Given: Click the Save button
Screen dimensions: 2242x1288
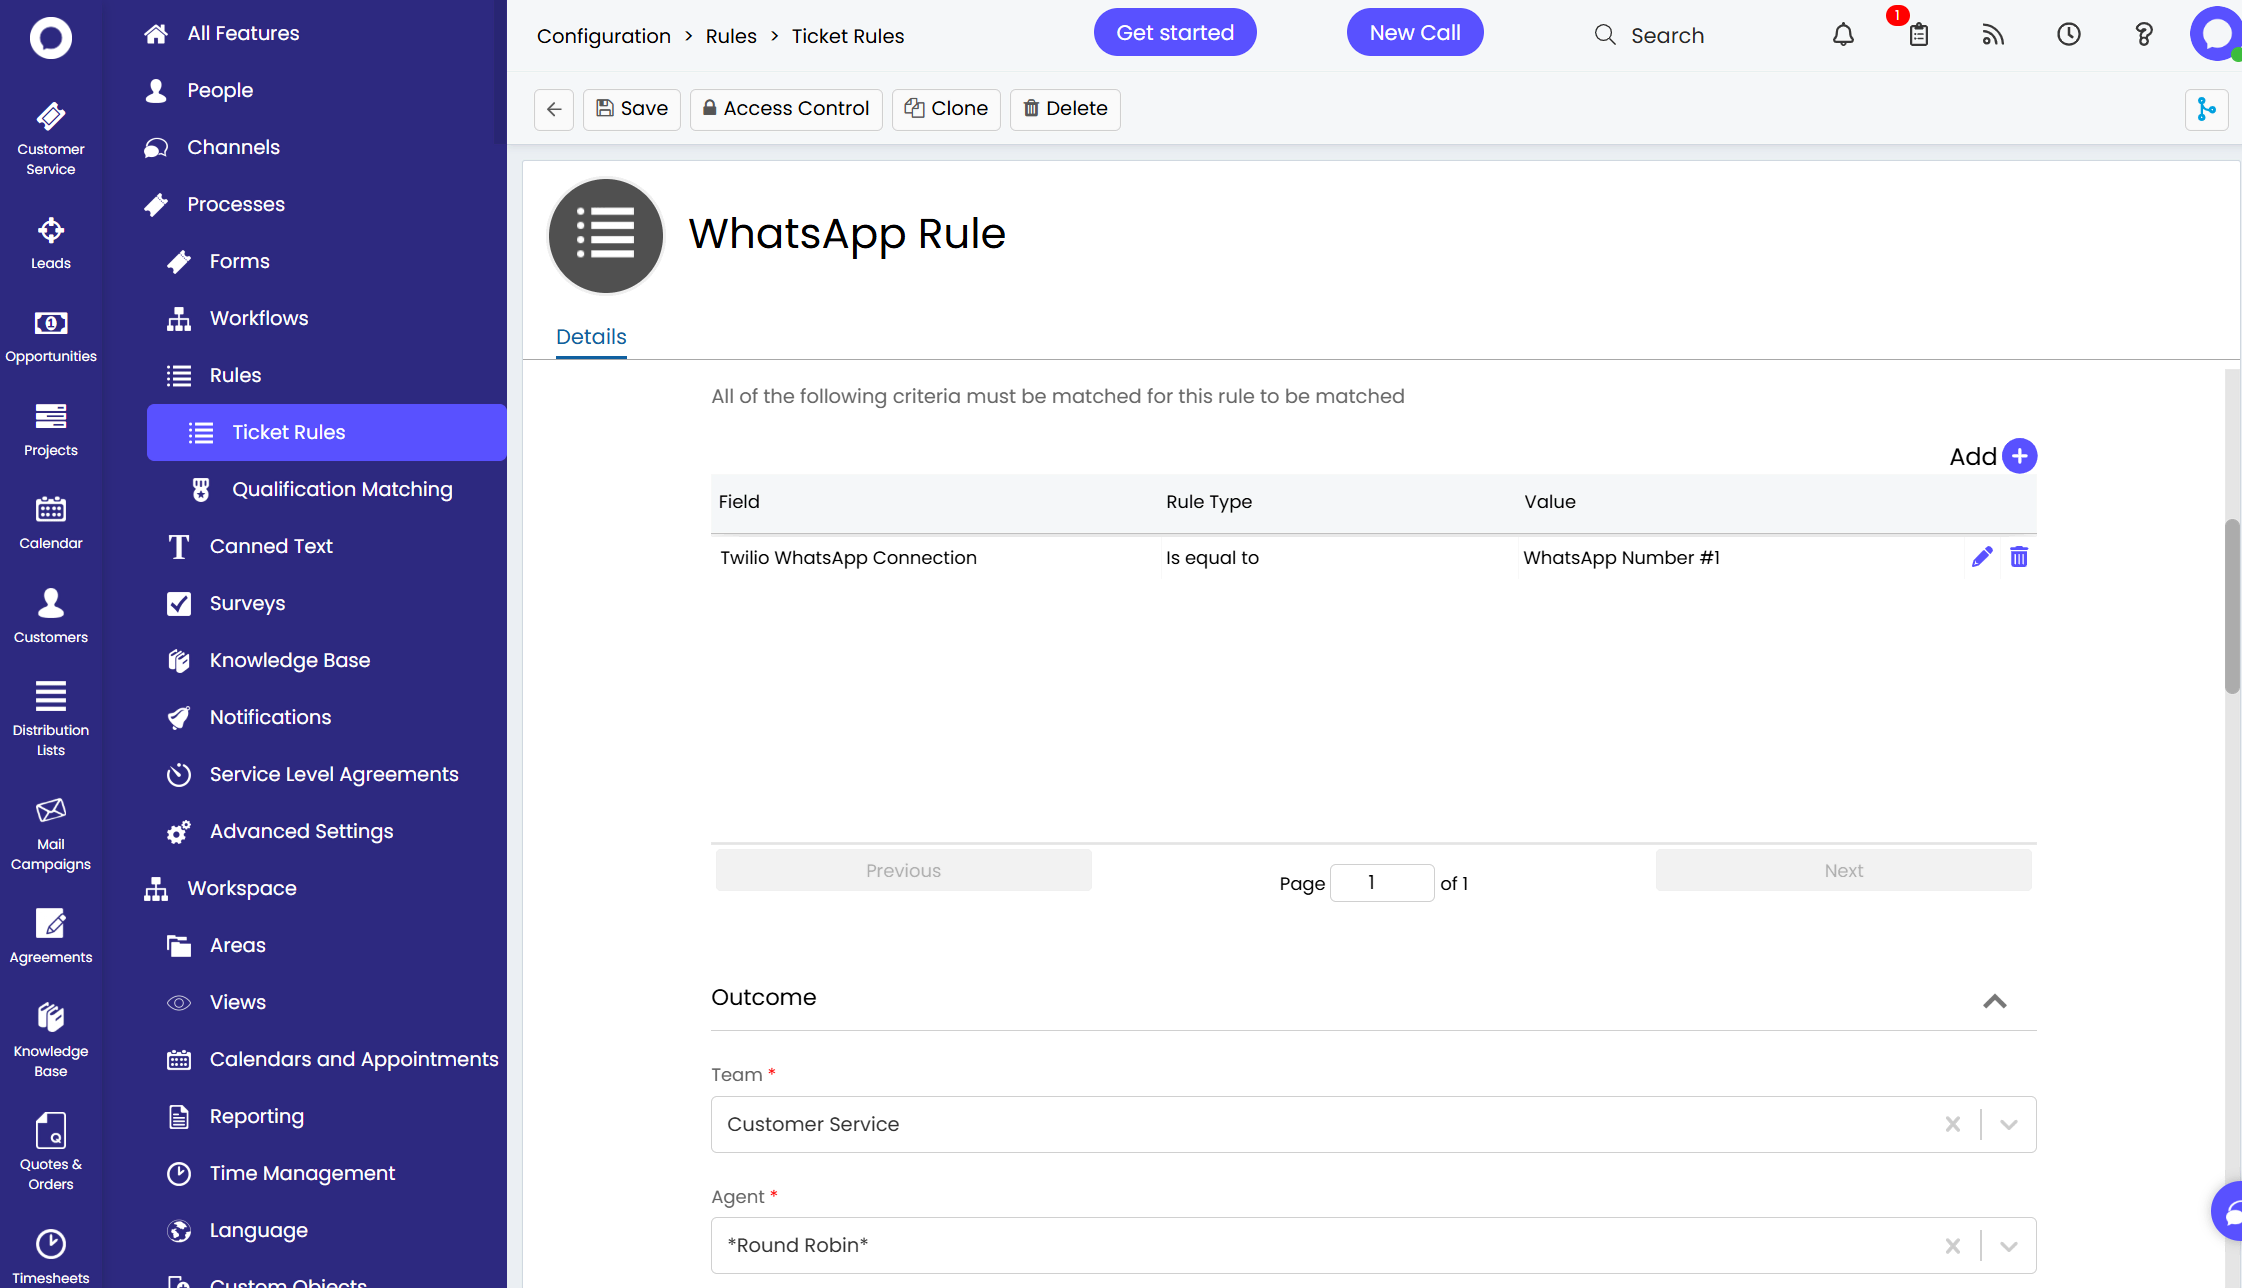Looking at the screenshot, I should [632, 109].
